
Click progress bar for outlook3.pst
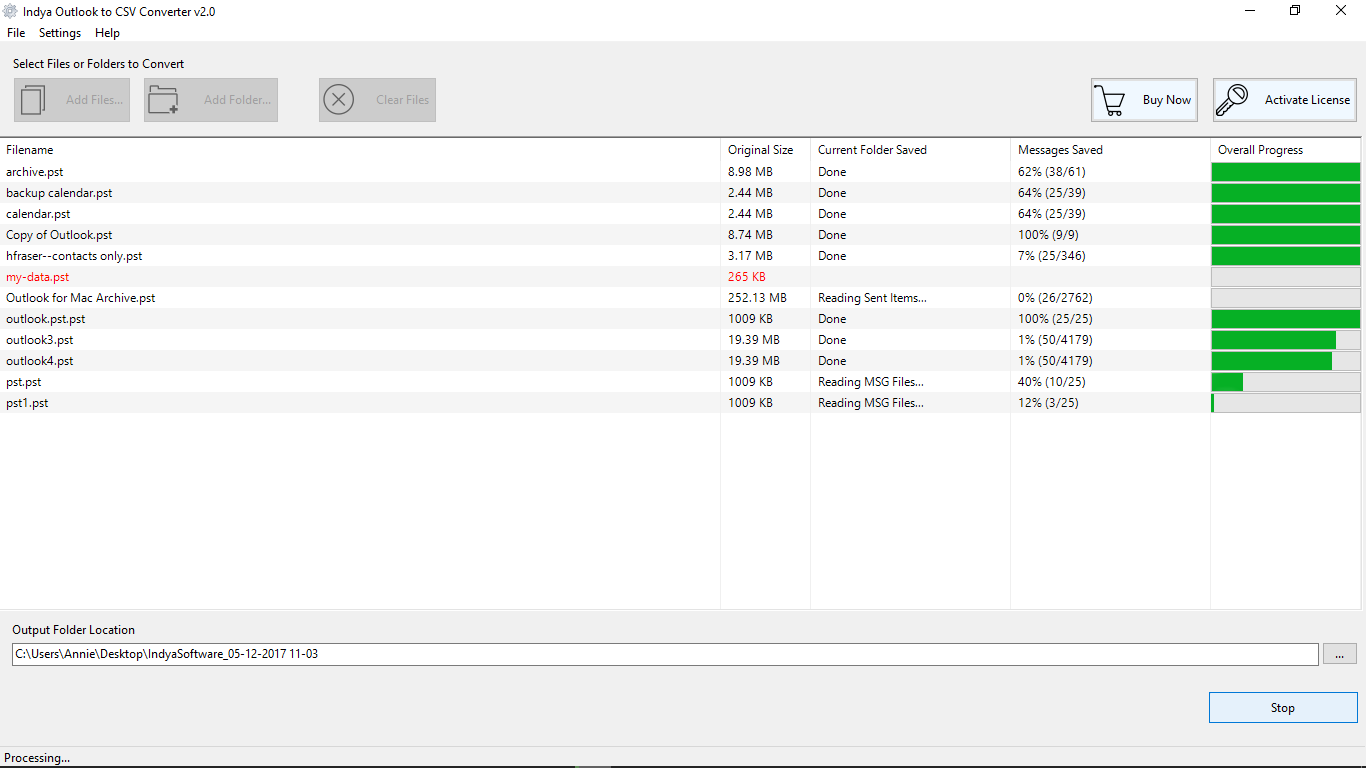(1286, 340)
